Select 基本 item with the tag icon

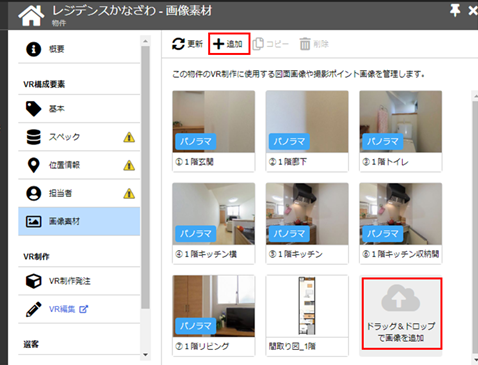pyautogui.click(x=79, y=109)
